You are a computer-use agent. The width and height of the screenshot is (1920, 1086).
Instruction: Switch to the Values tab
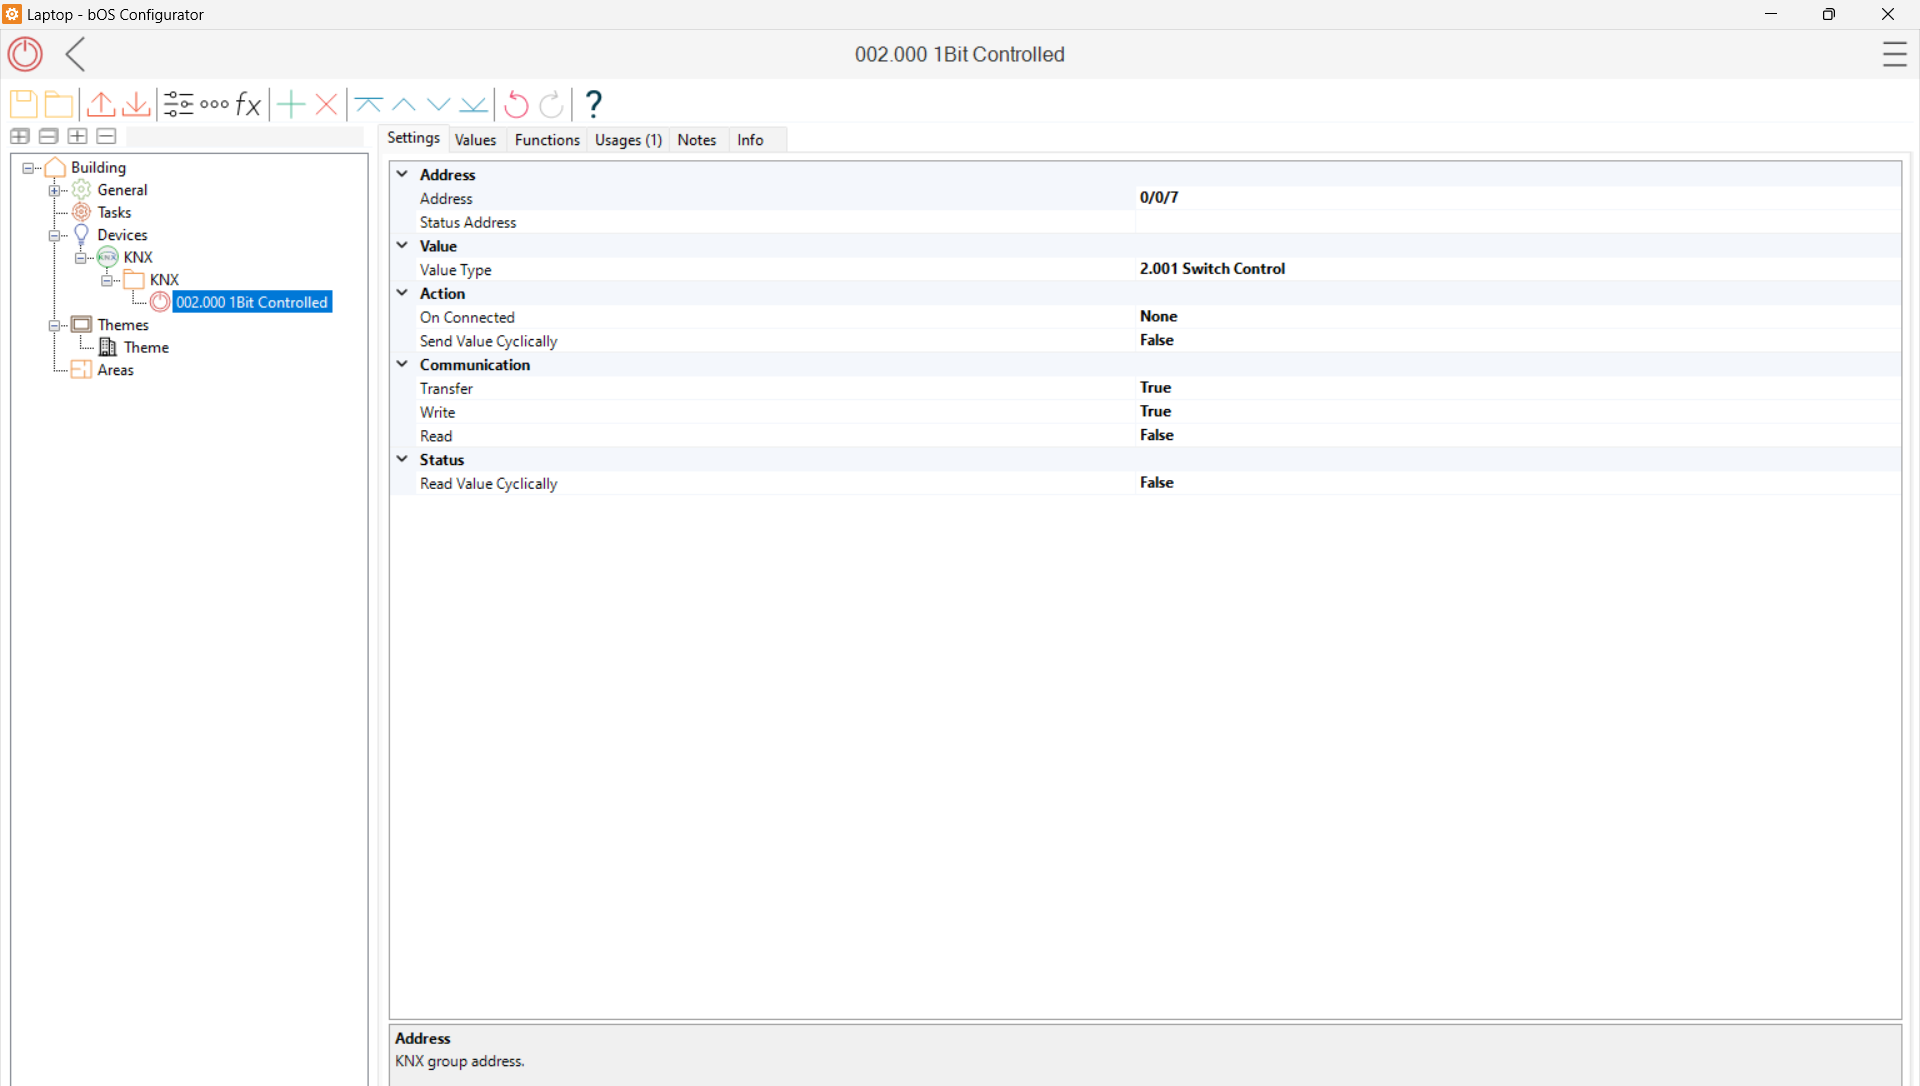pos(475,140)
